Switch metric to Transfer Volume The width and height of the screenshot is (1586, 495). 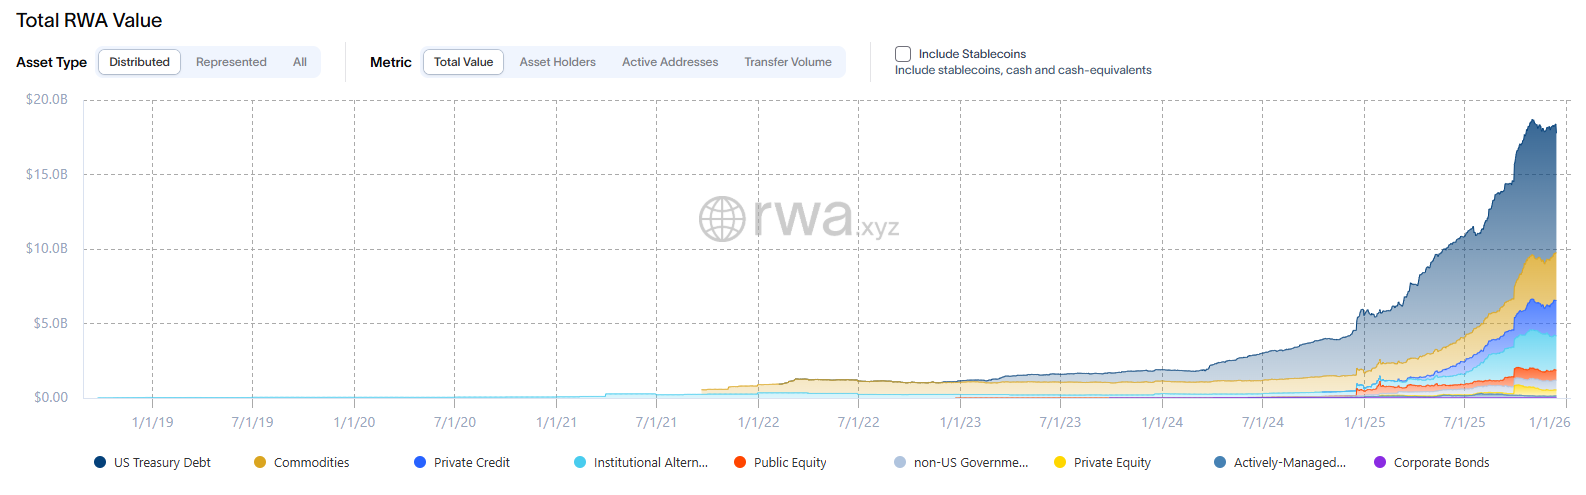(788, 62)
